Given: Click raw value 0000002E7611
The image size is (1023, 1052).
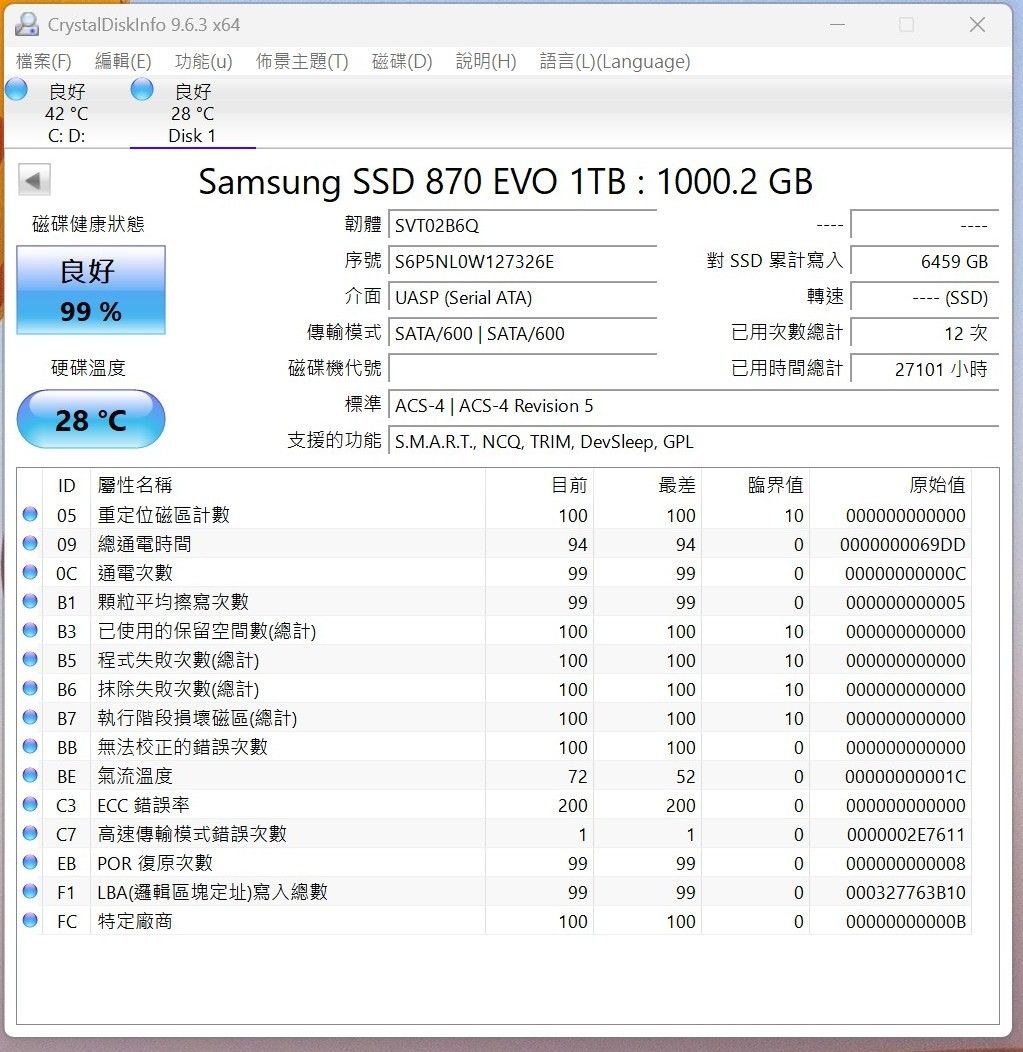Looking at the screenshot, I should (x=906, y=835).
